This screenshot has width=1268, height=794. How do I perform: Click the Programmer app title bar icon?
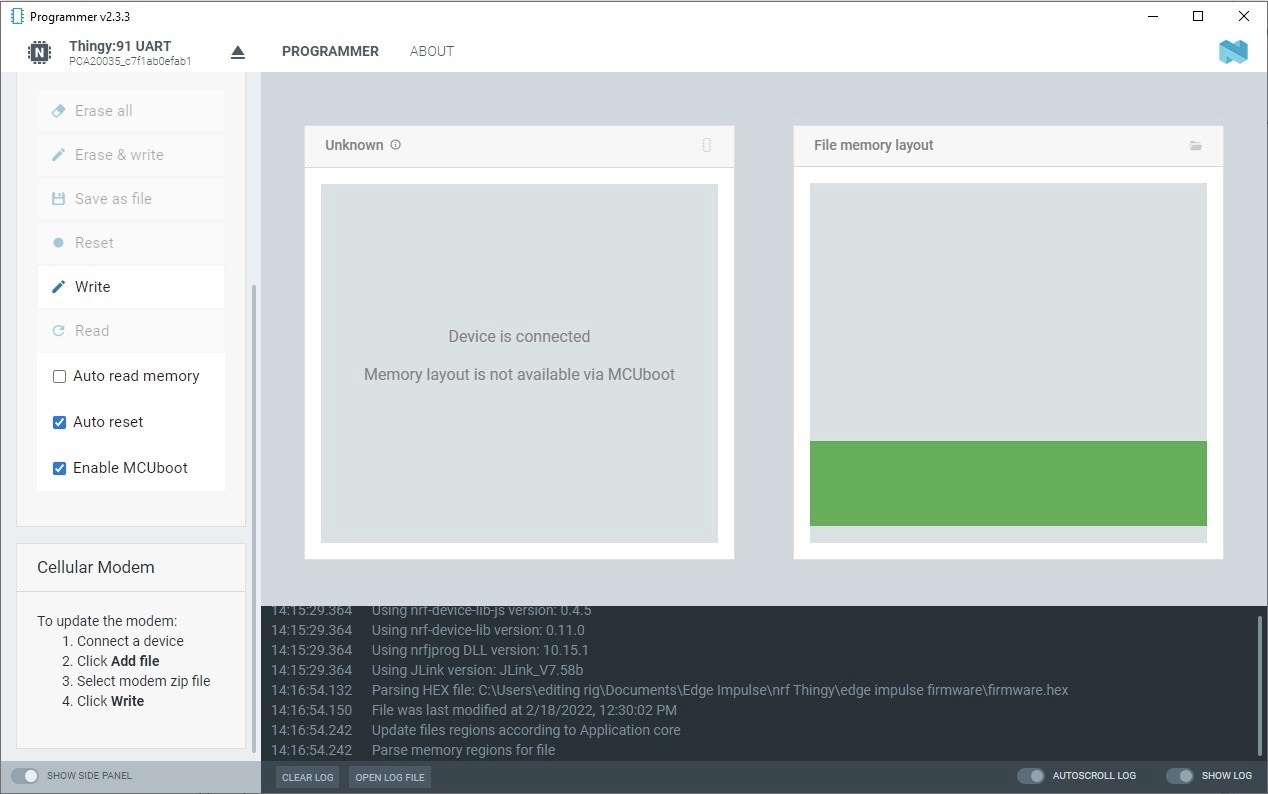(x=16, y=17)
